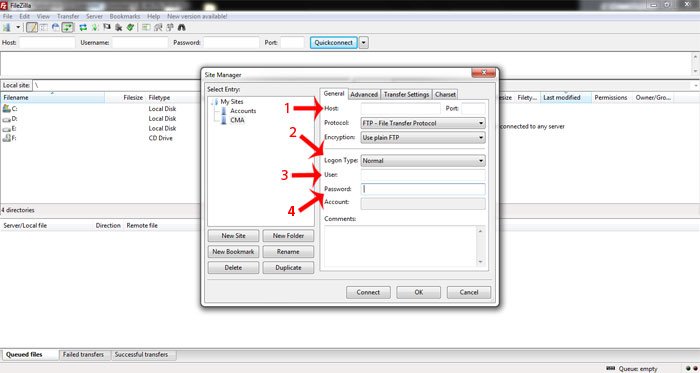Open the Server menu

coord(94,16)
